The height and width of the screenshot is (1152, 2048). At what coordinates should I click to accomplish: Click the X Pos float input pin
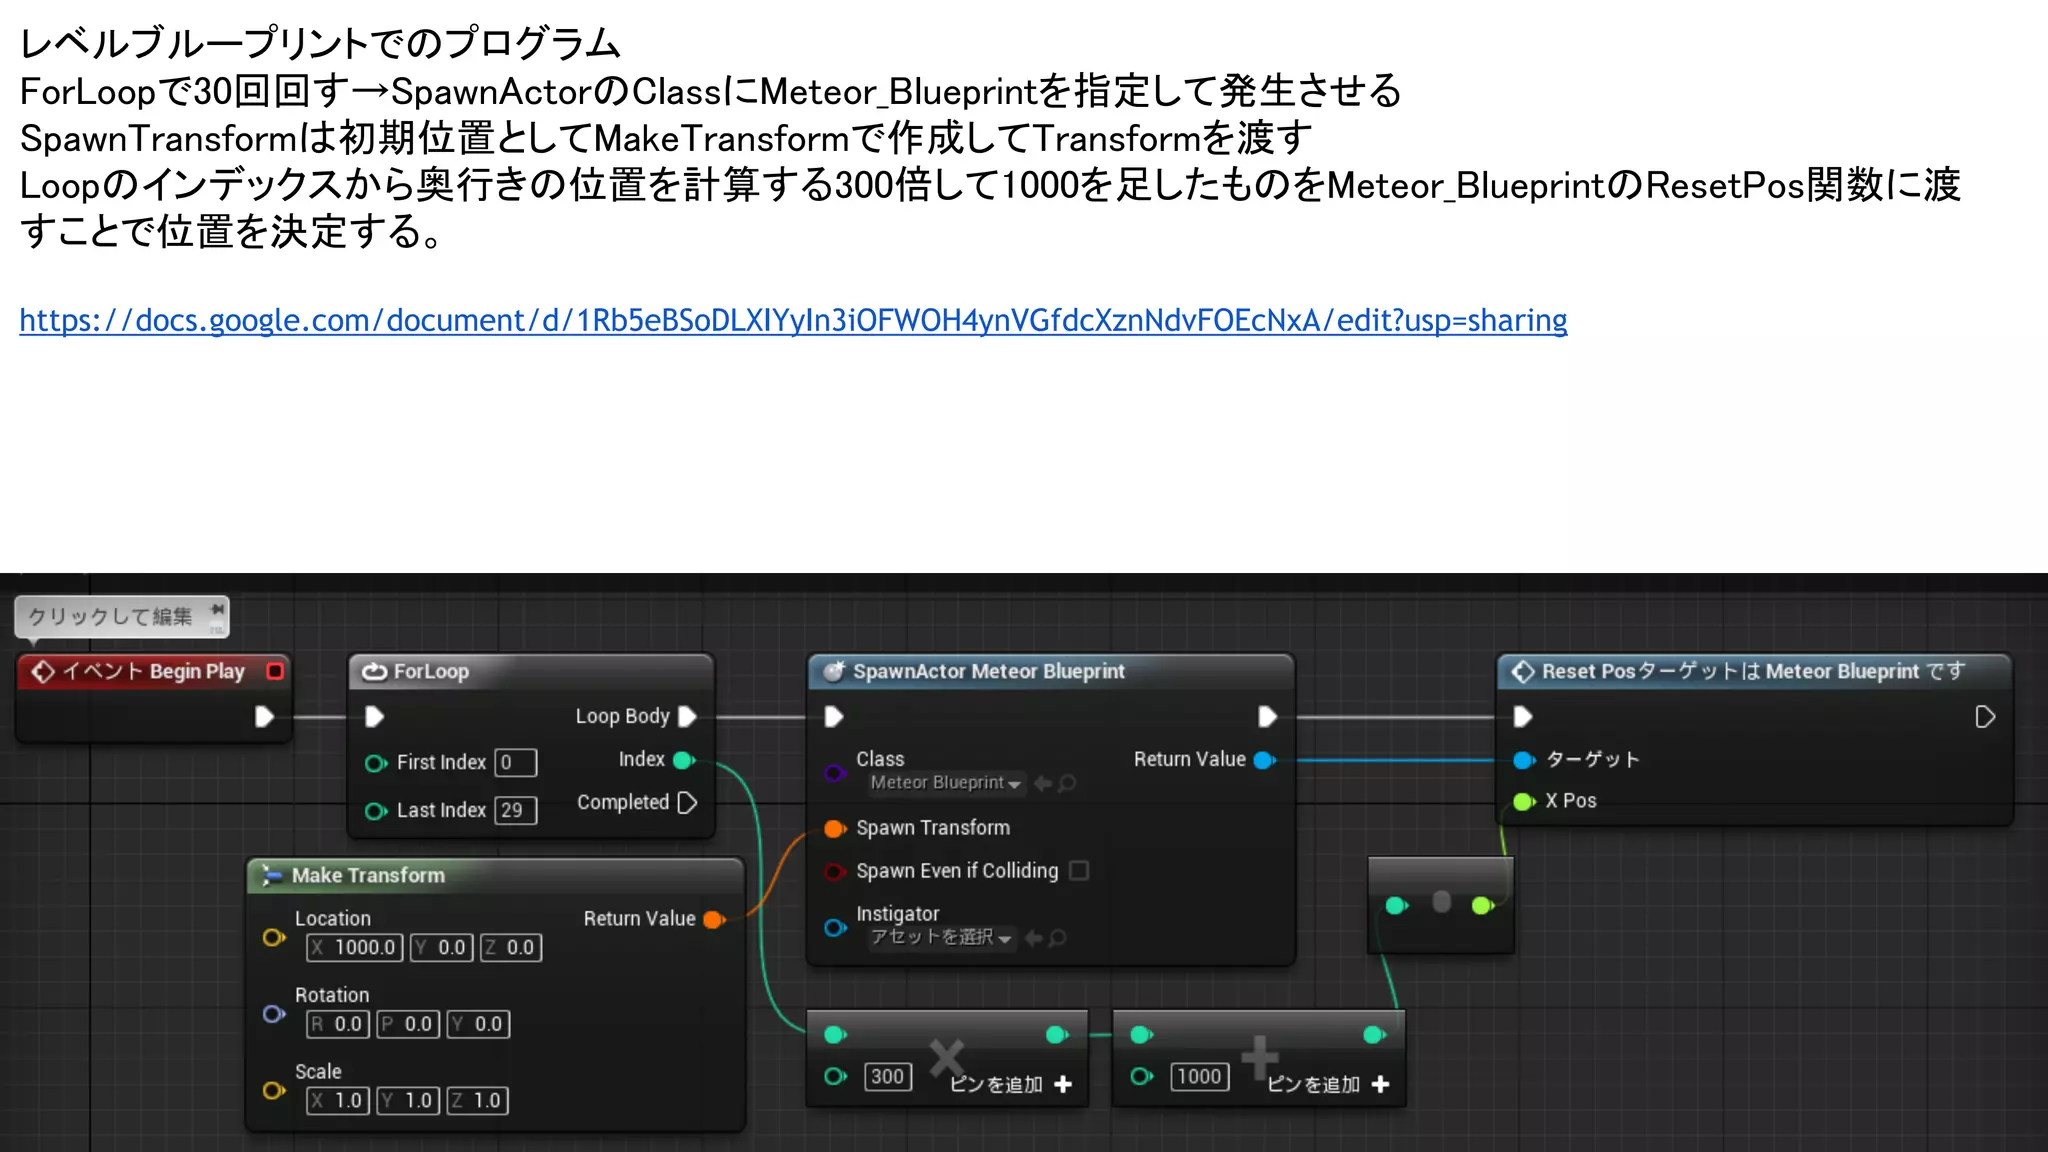(x=1524, y=801)
